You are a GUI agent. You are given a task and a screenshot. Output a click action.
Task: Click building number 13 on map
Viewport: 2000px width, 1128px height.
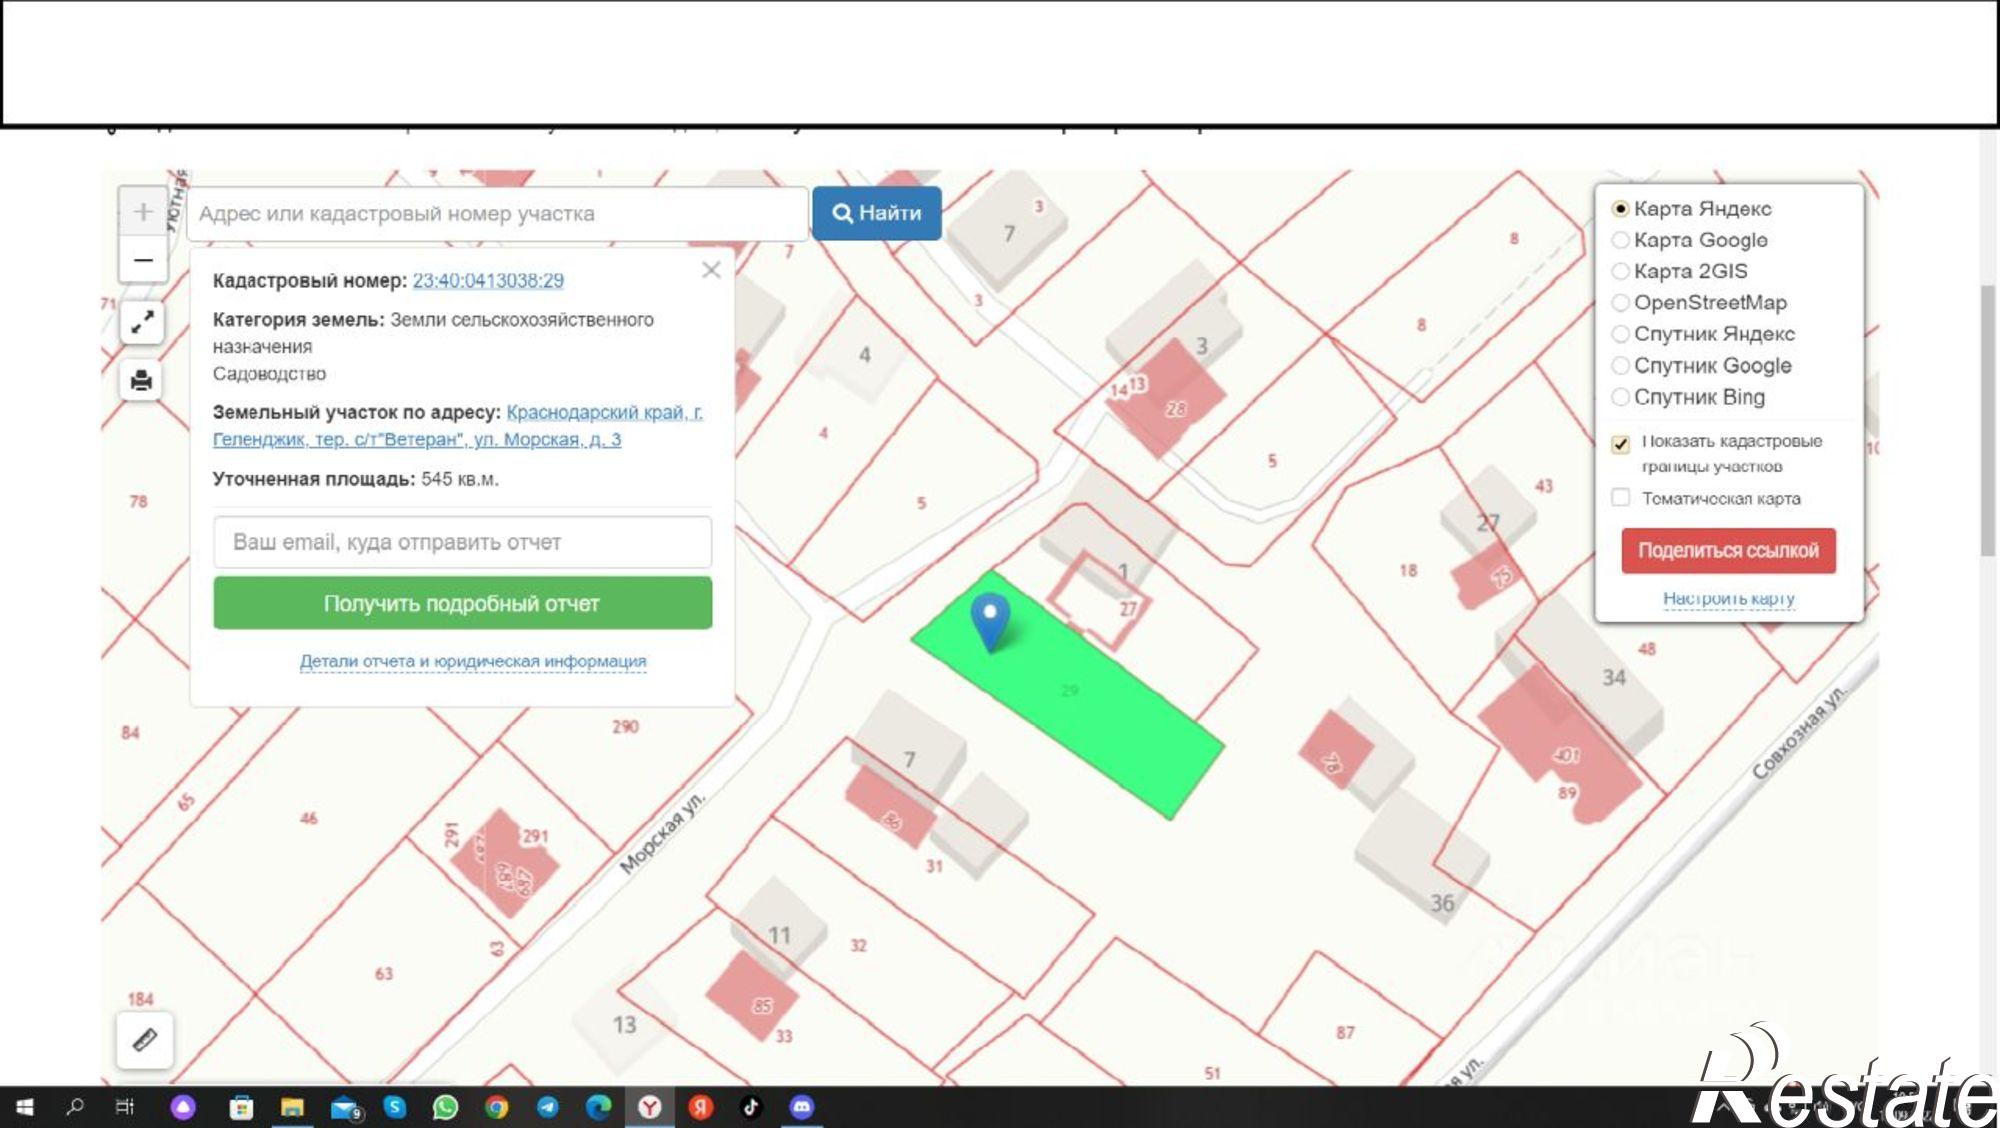point(624,1025)
